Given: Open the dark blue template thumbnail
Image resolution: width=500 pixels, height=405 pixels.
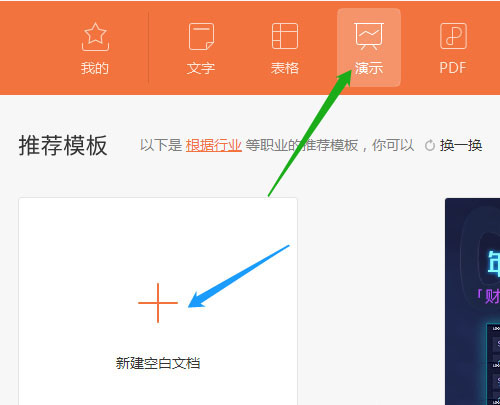Looking at the screenshot, I should 473,301.
